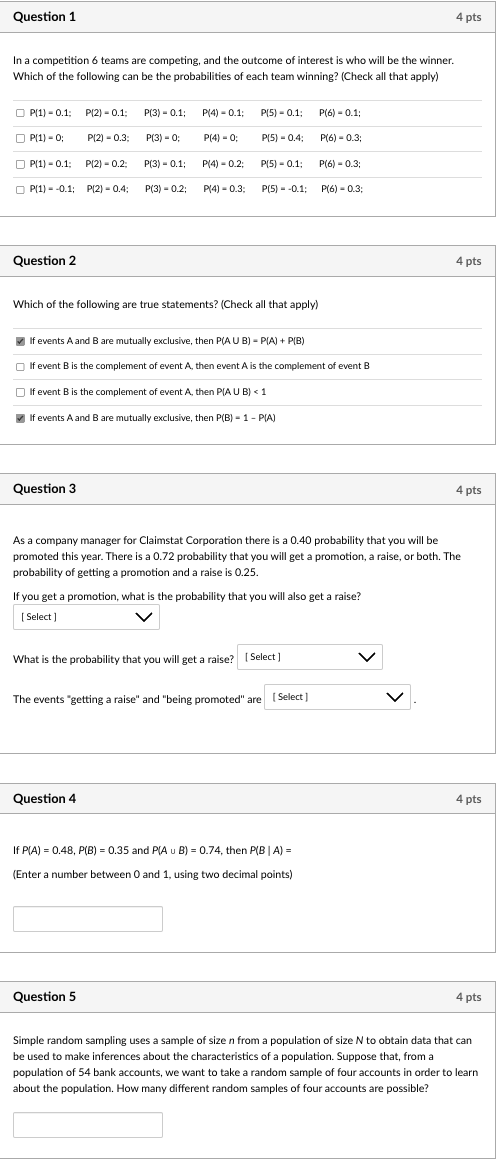
Task: Open dropdown for events raise and promoted relationship
Action: pos(338,697)
